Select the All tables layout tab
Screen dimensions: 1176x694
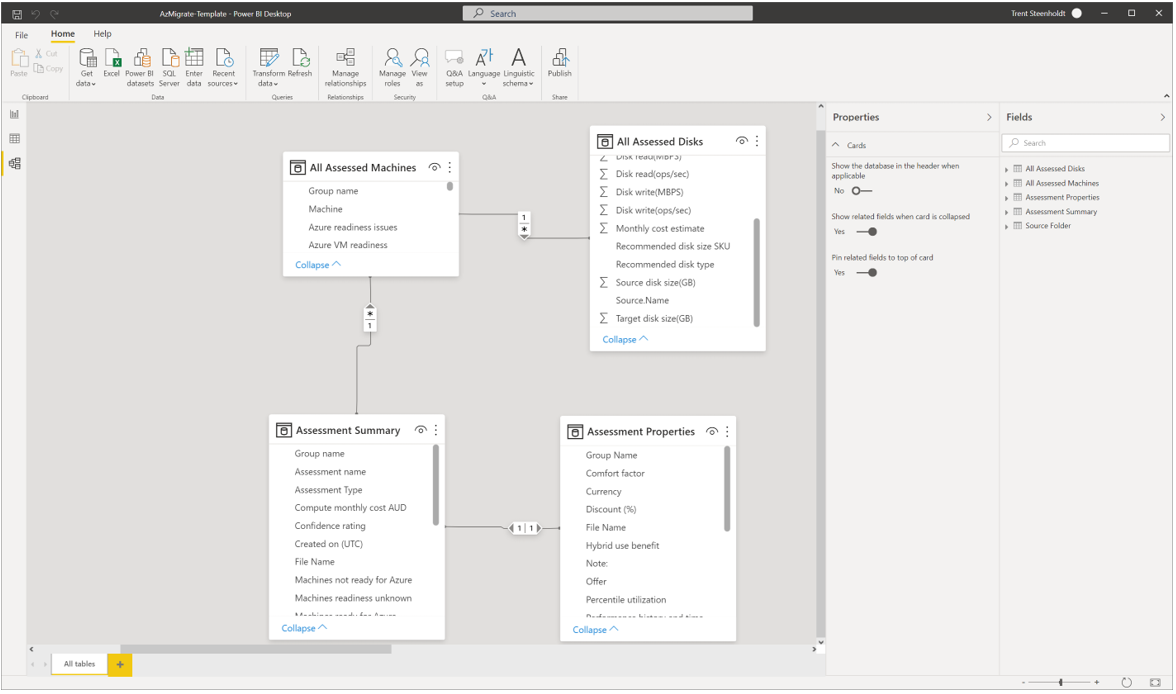[x=80, y=664]
